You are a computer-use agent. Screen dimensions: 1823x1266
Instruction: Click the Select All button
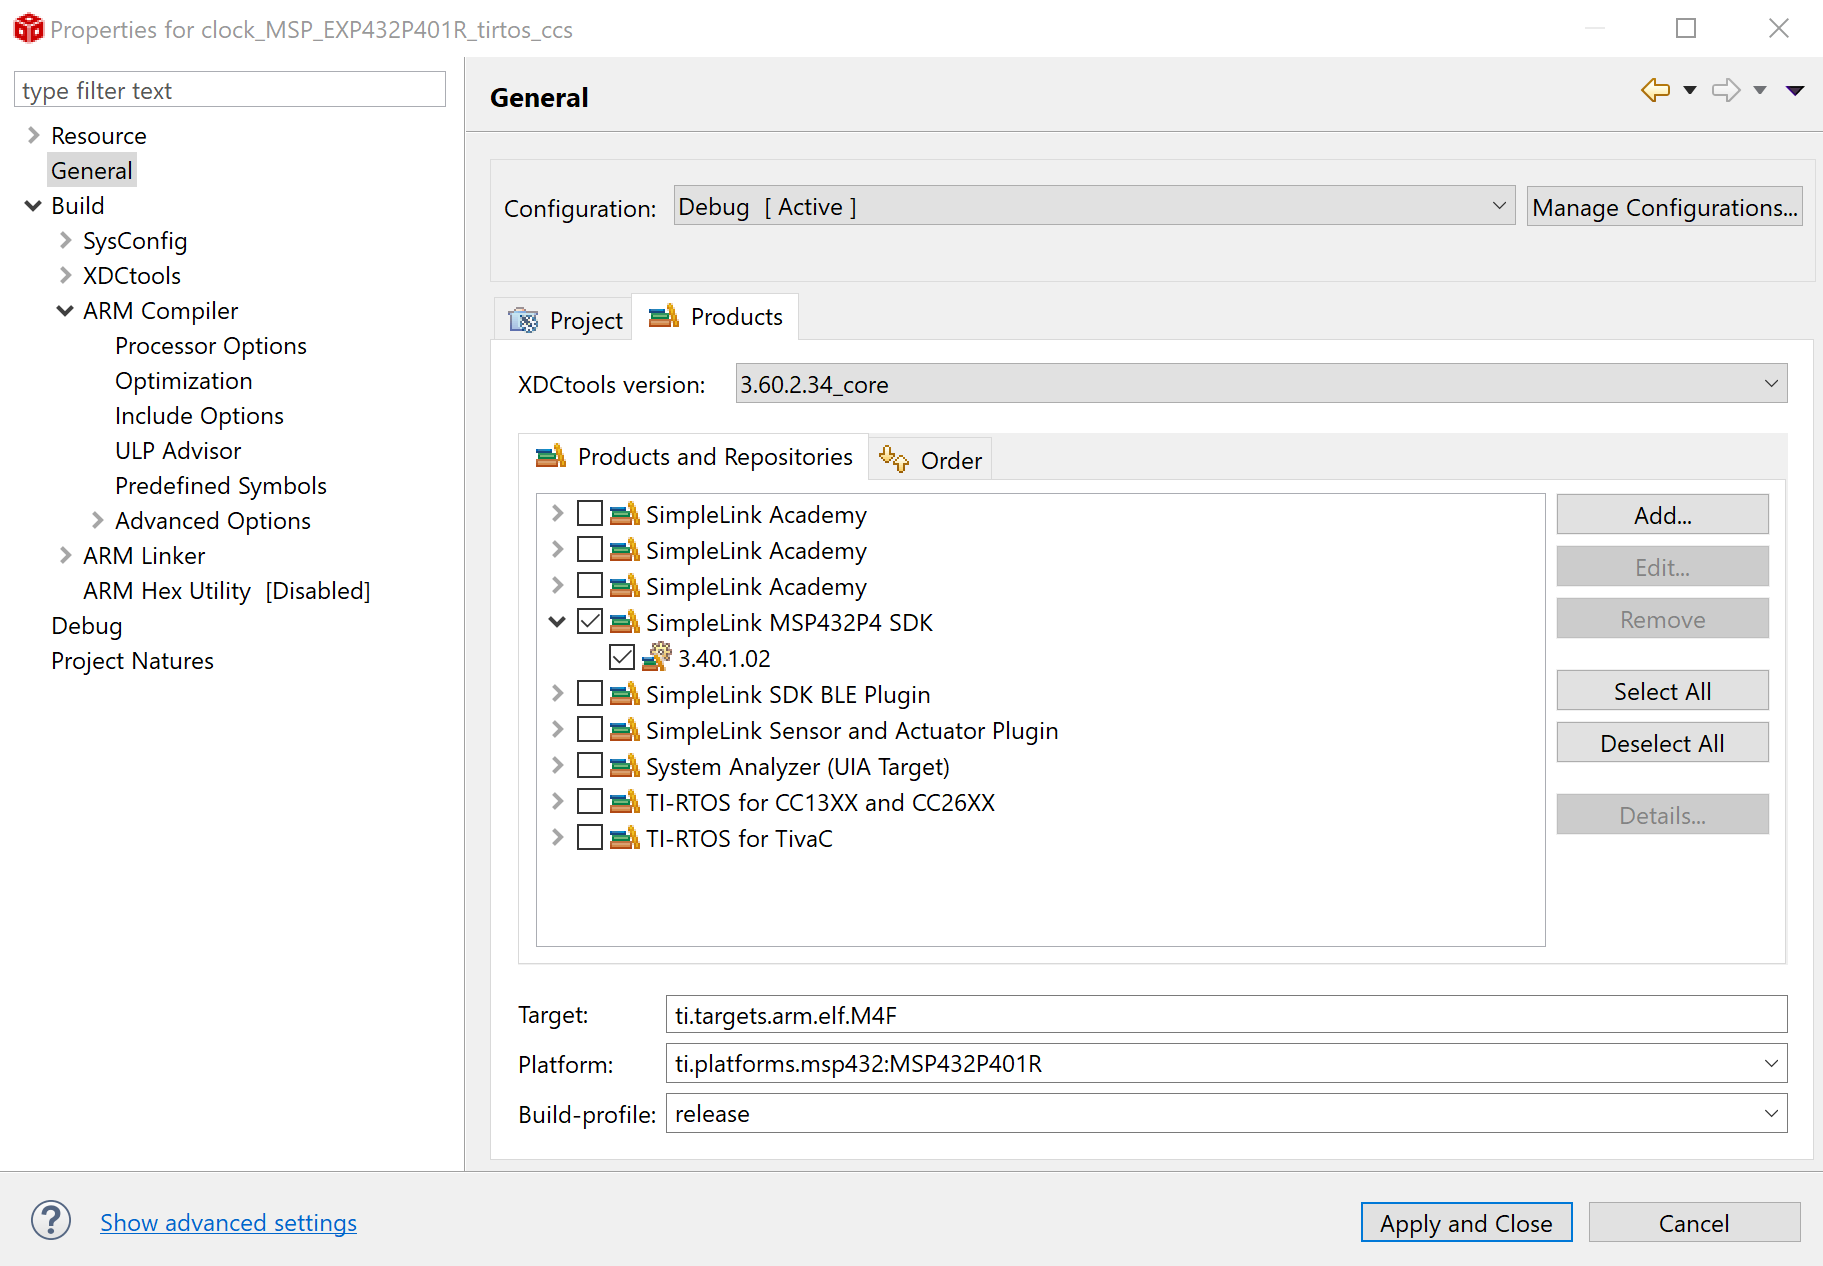tap(1661, 690)
